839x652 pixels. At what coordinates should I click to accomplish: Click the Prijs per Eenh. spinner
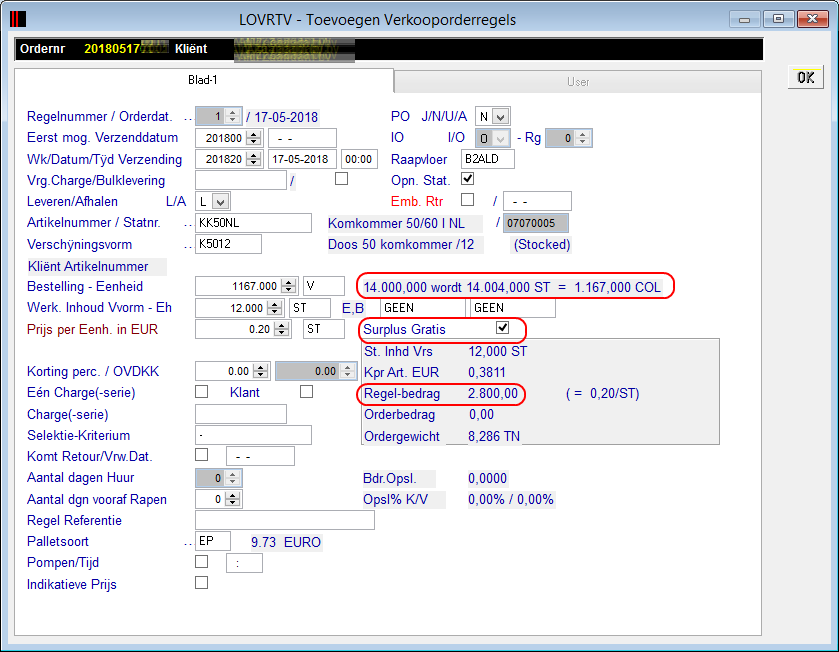point(281,329)
